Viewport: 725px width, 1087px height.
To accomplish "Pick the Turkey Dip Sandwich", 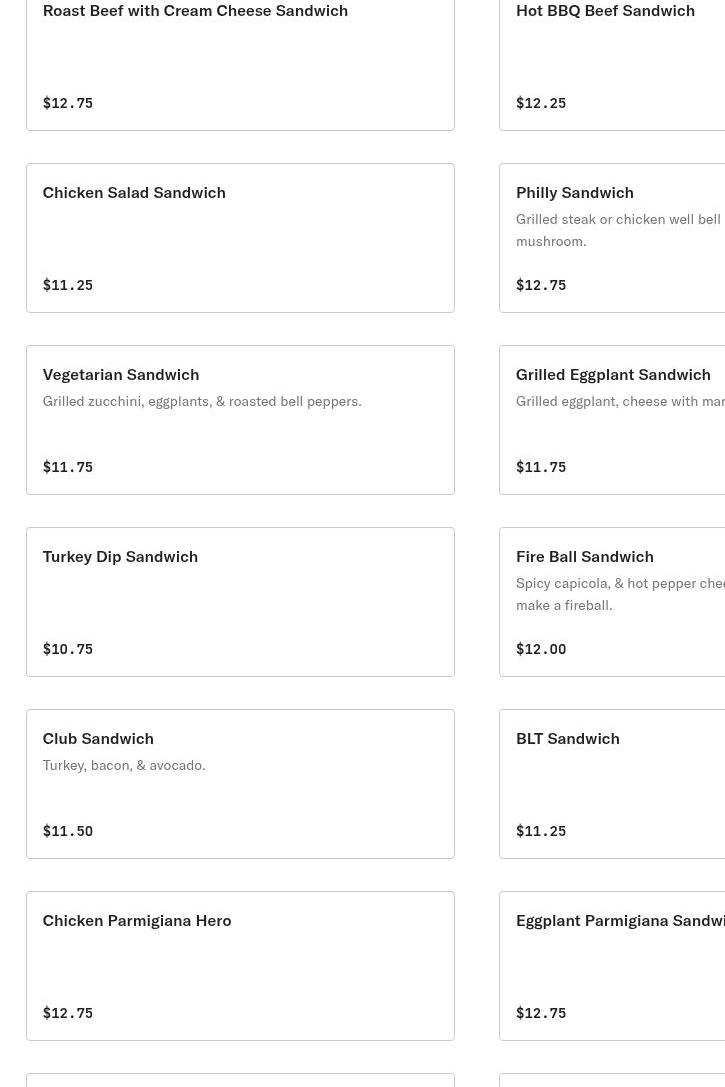I will click(240, 602).
